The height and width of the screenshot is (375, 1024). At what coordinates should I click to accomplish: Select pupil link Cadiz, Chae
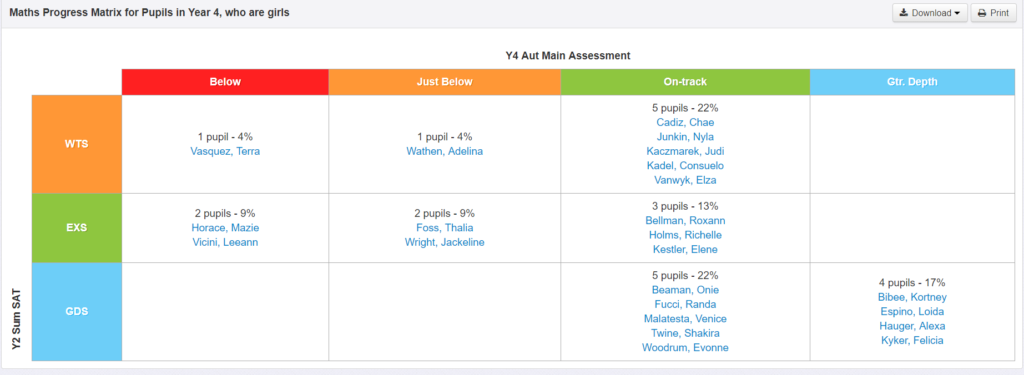coord(685,123)
